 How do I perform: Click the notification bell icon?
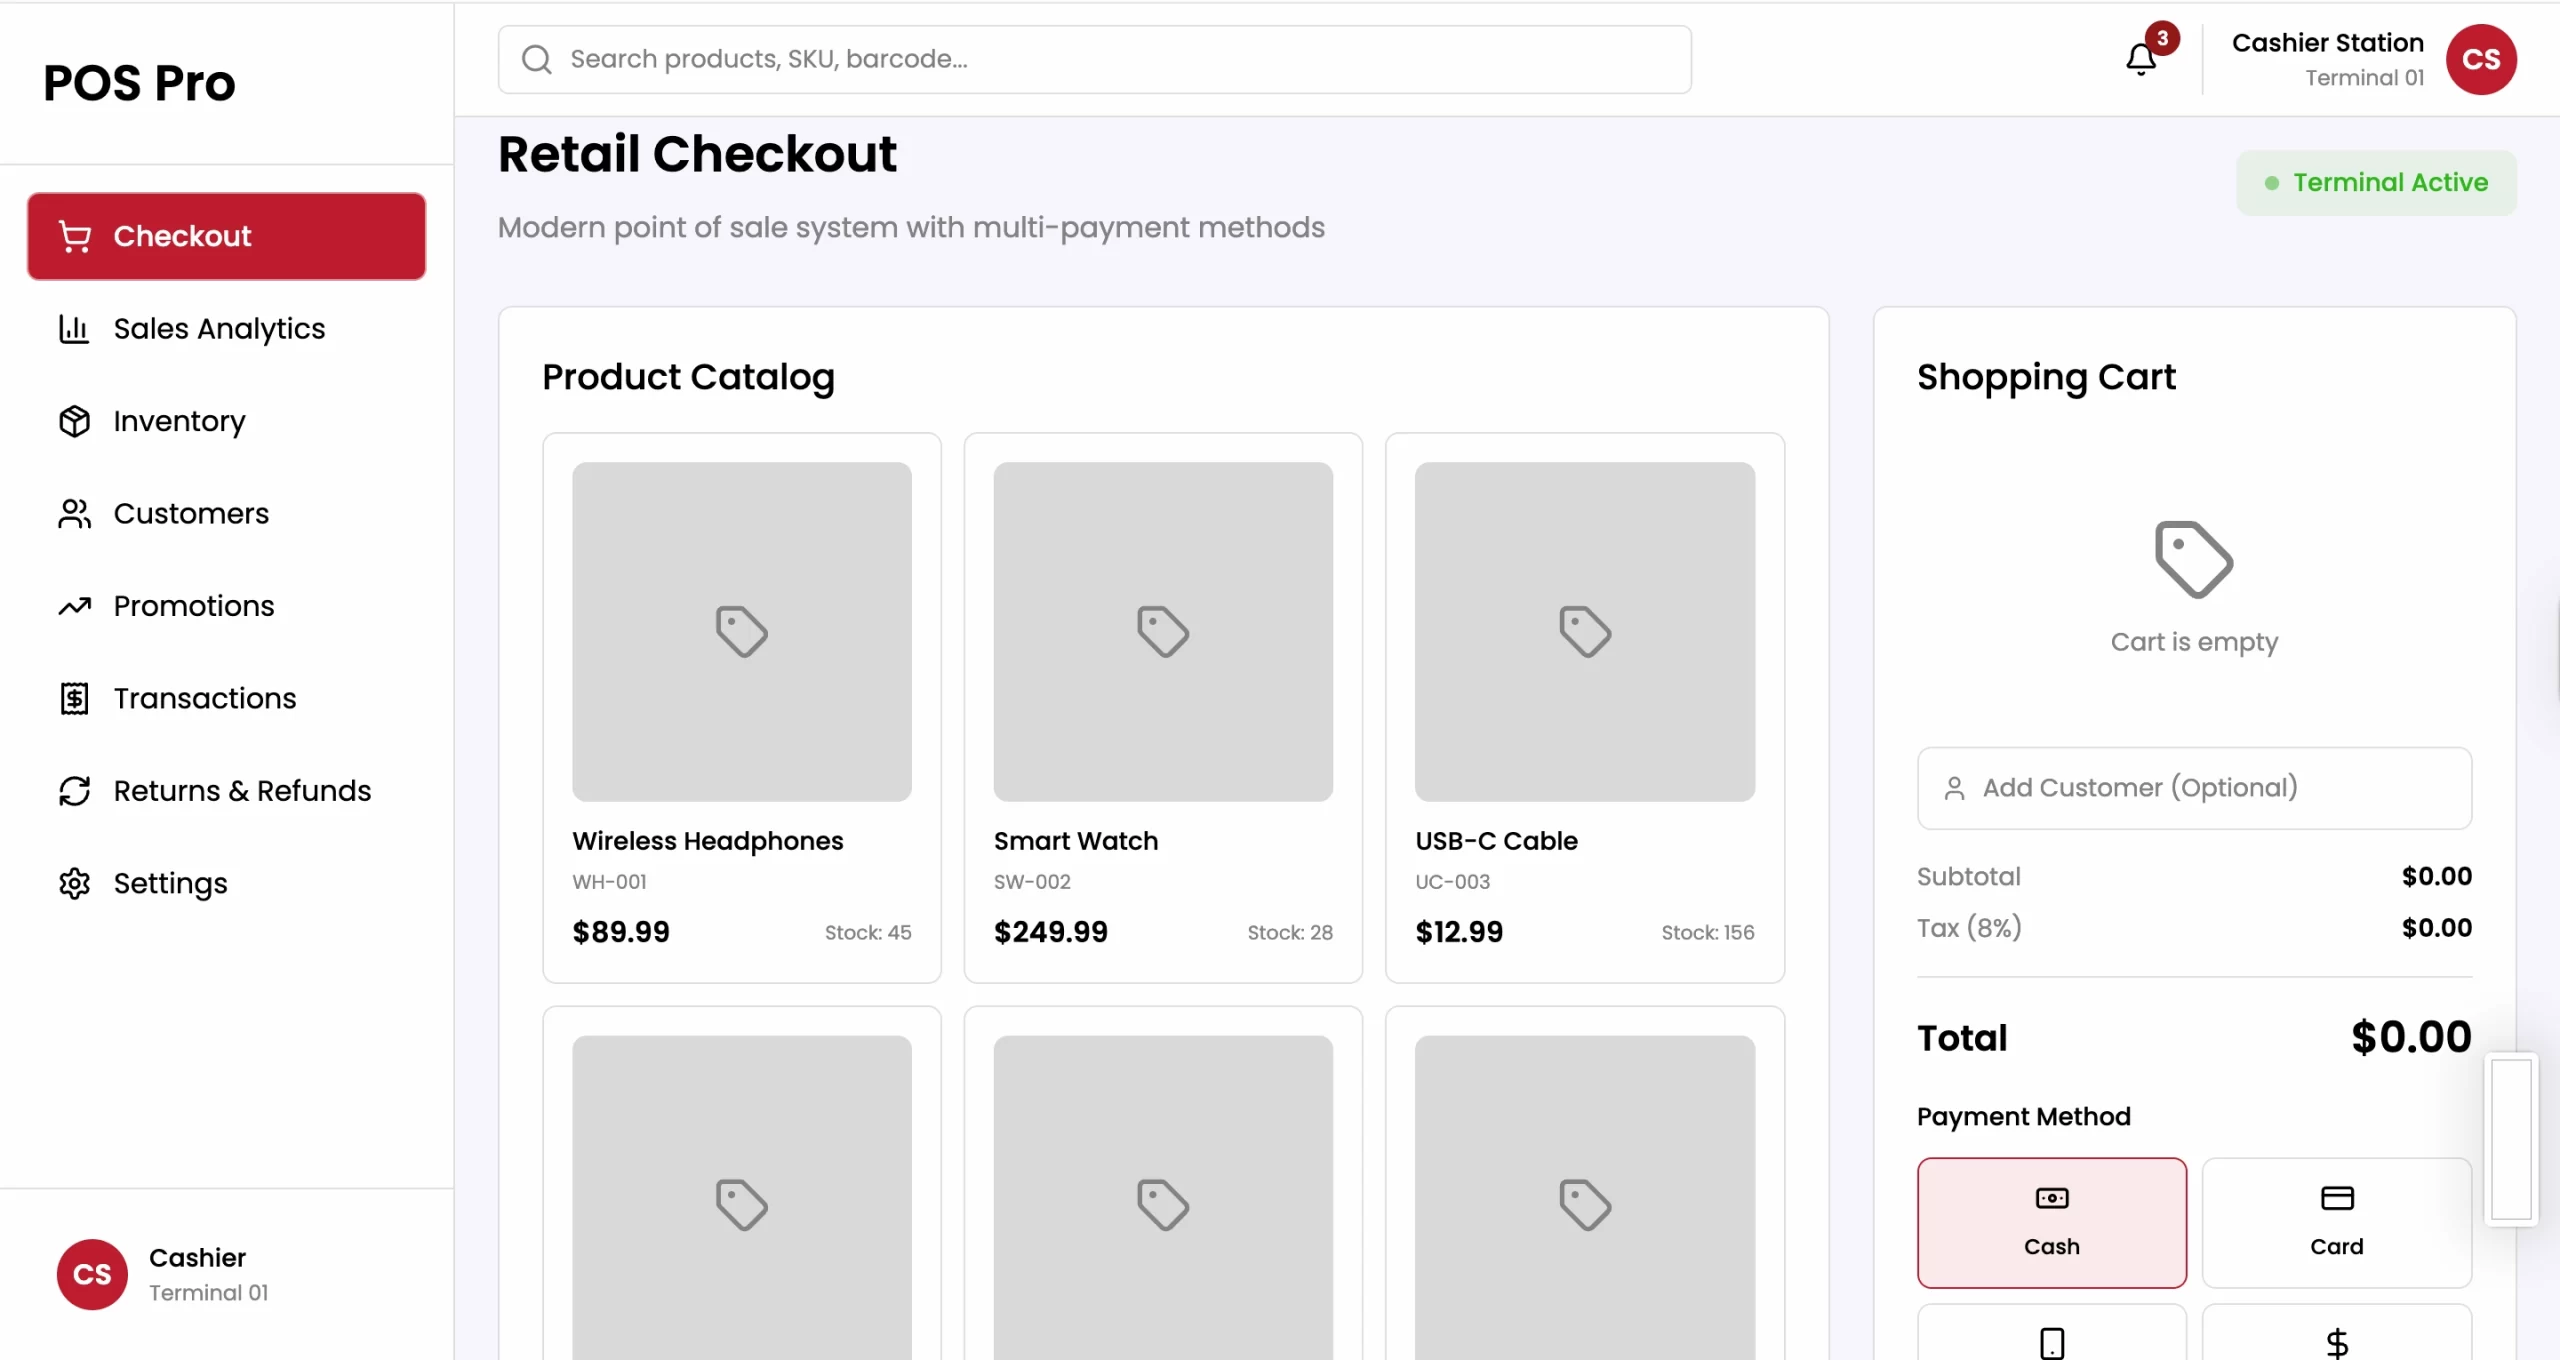(2140, 60)
